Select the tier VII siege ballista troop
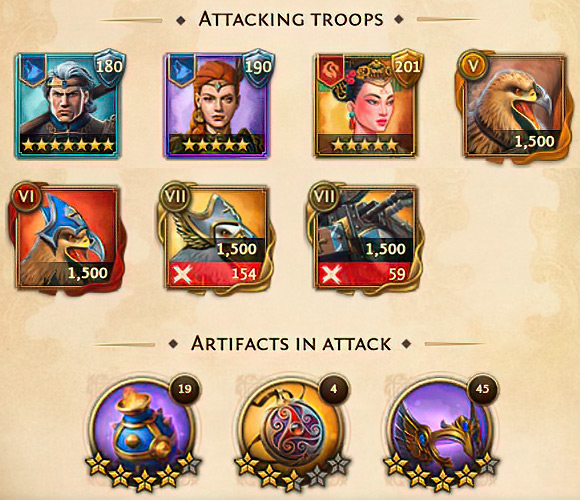This screenshot has height=500, width=580. pyautogui.click(x=366, y=239)
